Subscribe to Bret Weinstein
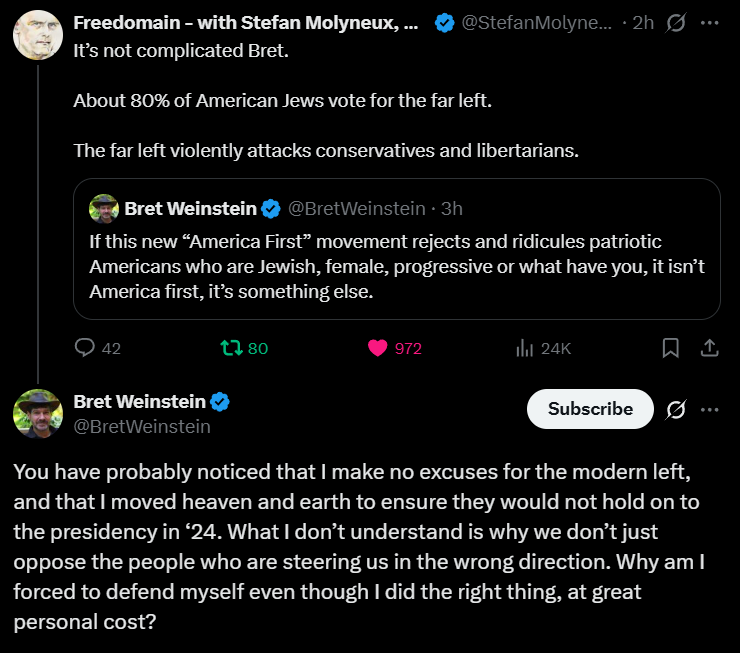 590,409
